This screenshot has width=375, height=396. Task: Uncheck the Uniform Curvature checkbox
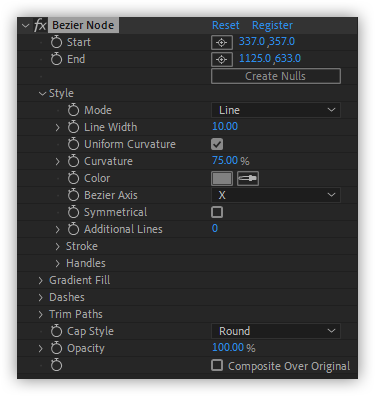pyautogui.click(x=217, y=144)
